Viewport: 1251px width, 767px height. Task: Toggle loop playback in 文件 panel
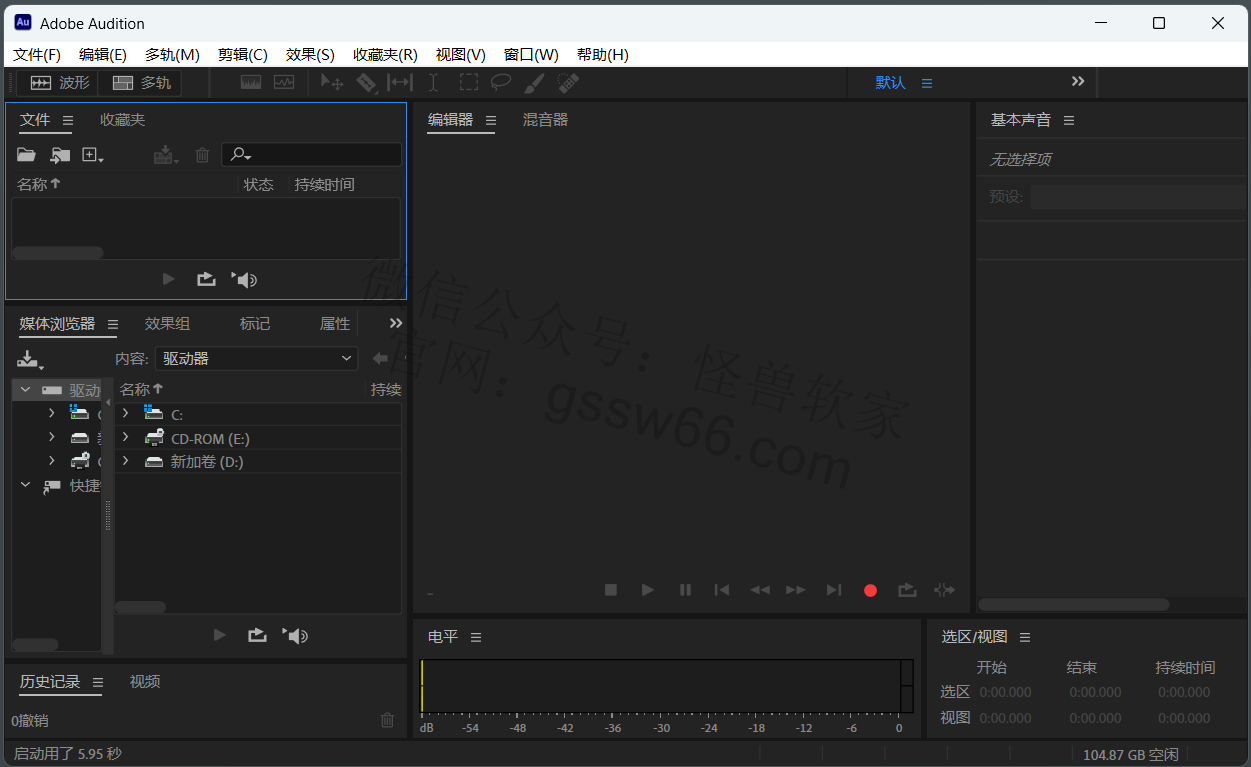206,280
